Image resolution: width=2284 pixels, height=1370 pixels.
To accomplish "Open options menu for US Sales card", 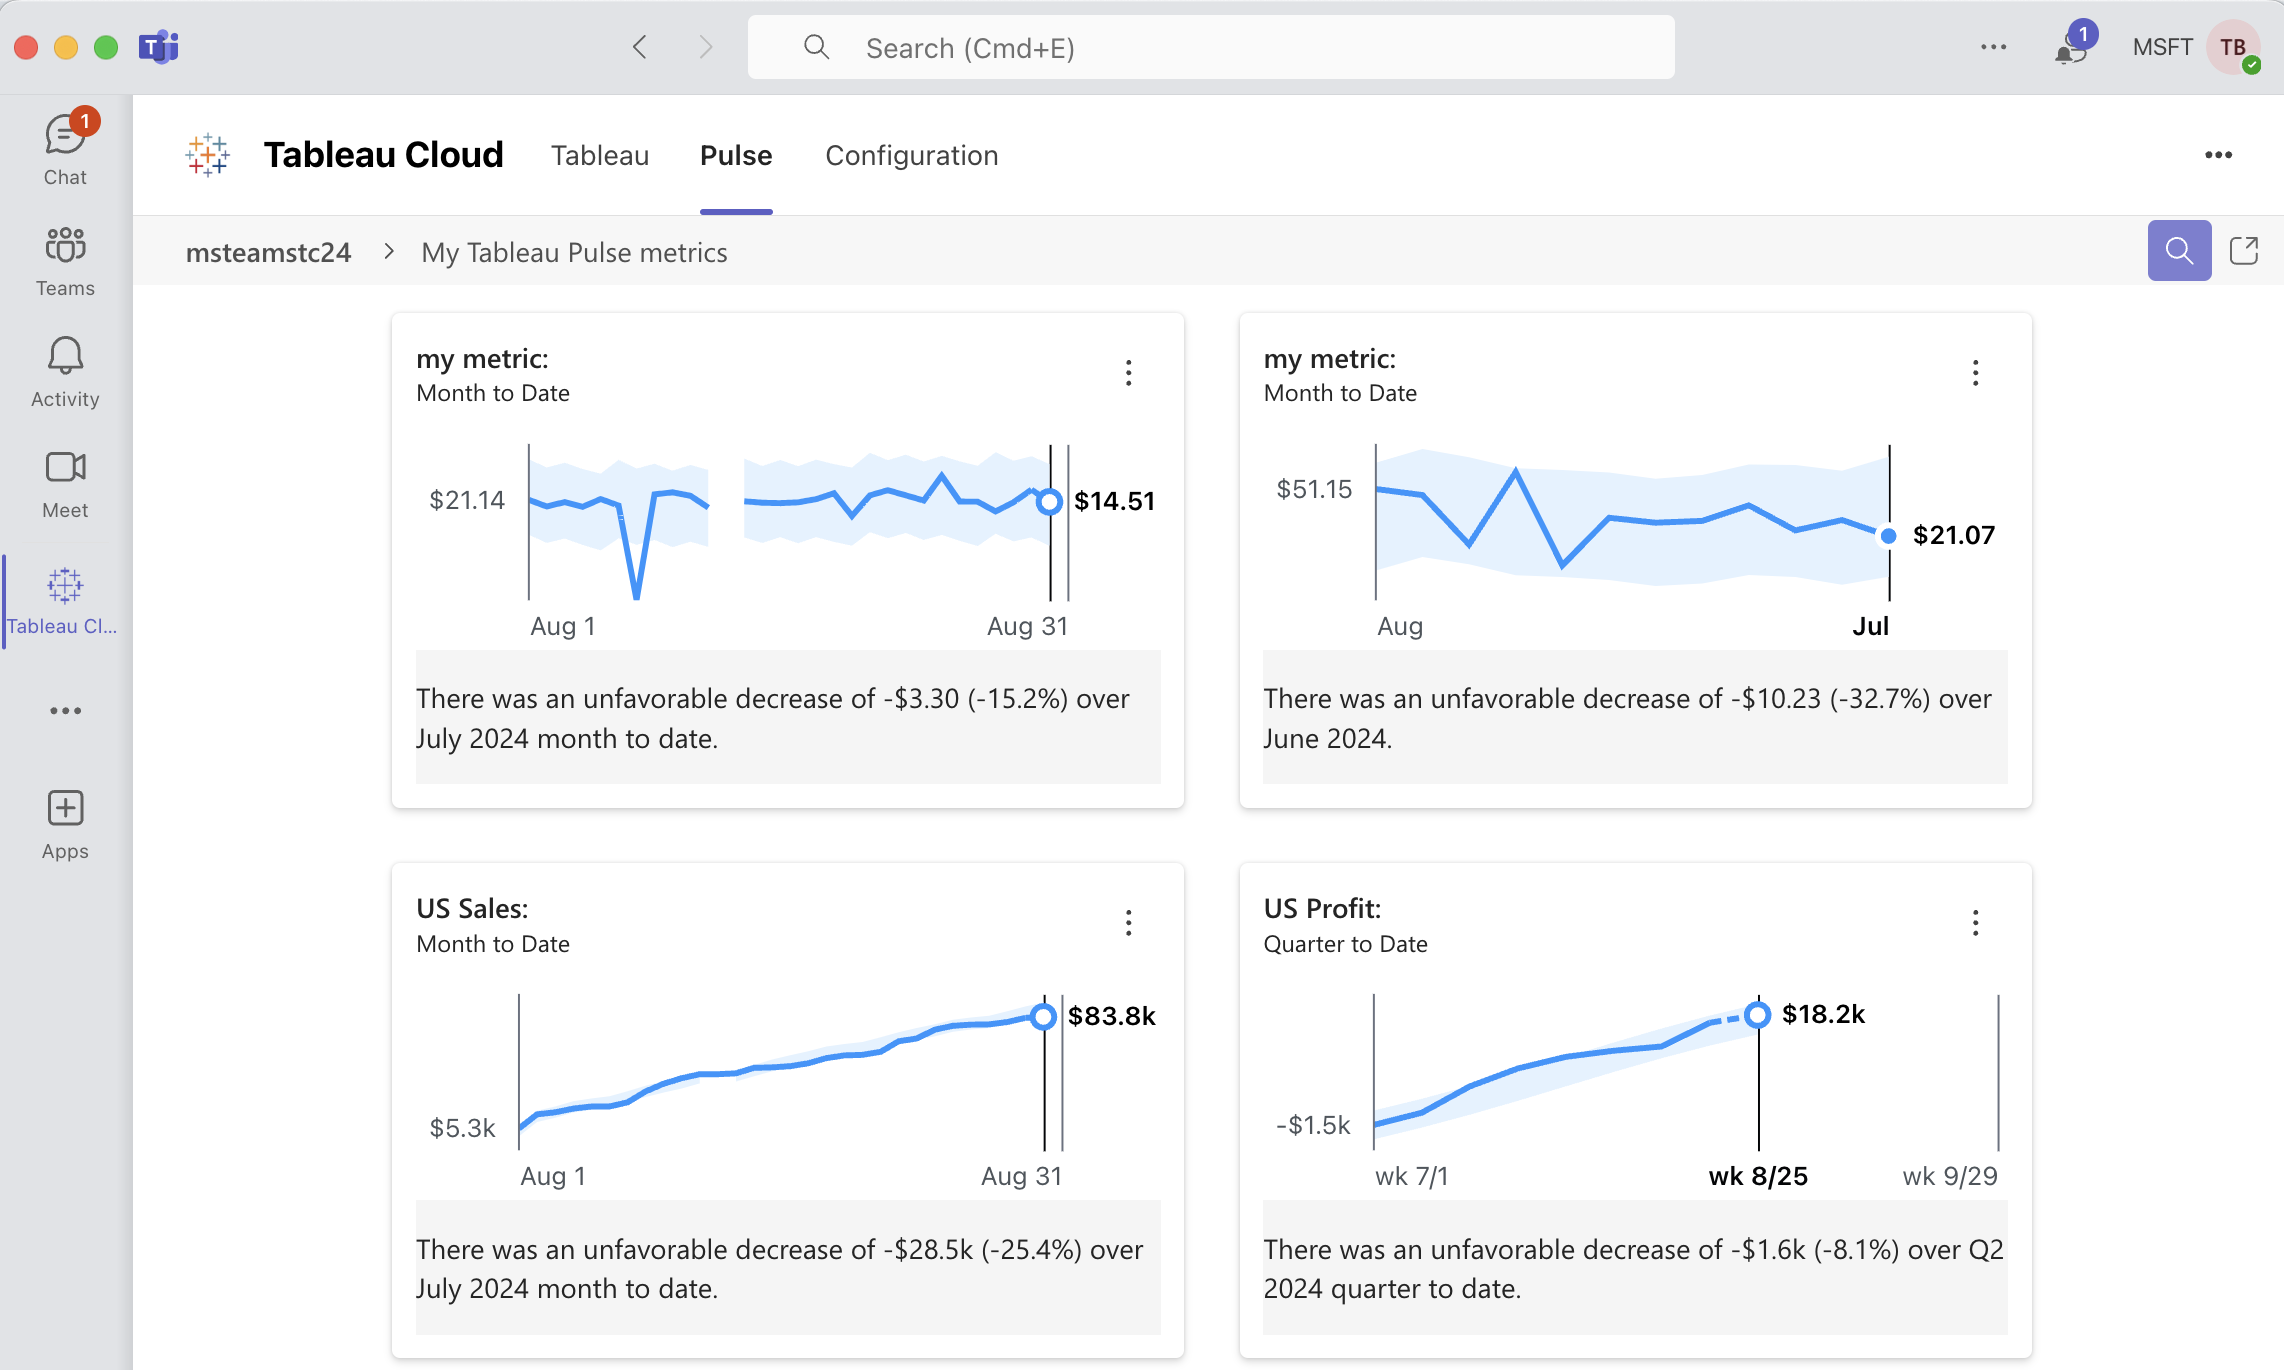I will pyautogui.click(x=1128, y=922).
